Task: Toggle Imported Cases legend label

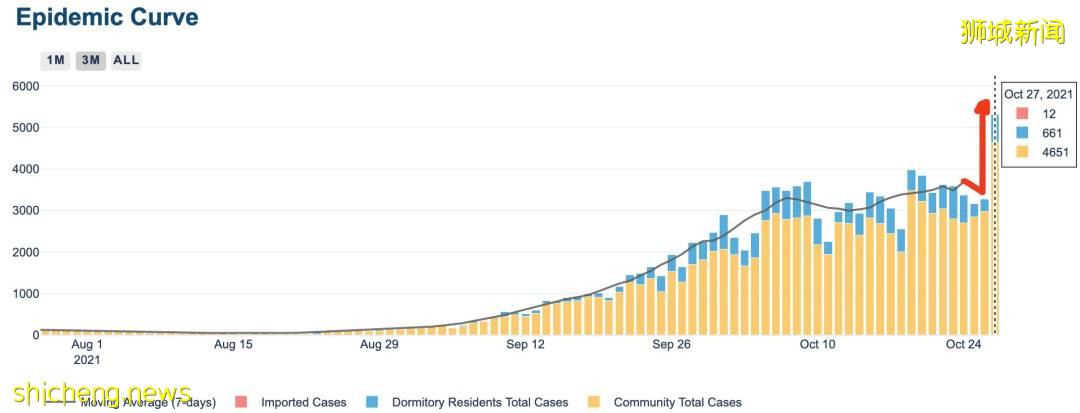Action: [303, 402]
